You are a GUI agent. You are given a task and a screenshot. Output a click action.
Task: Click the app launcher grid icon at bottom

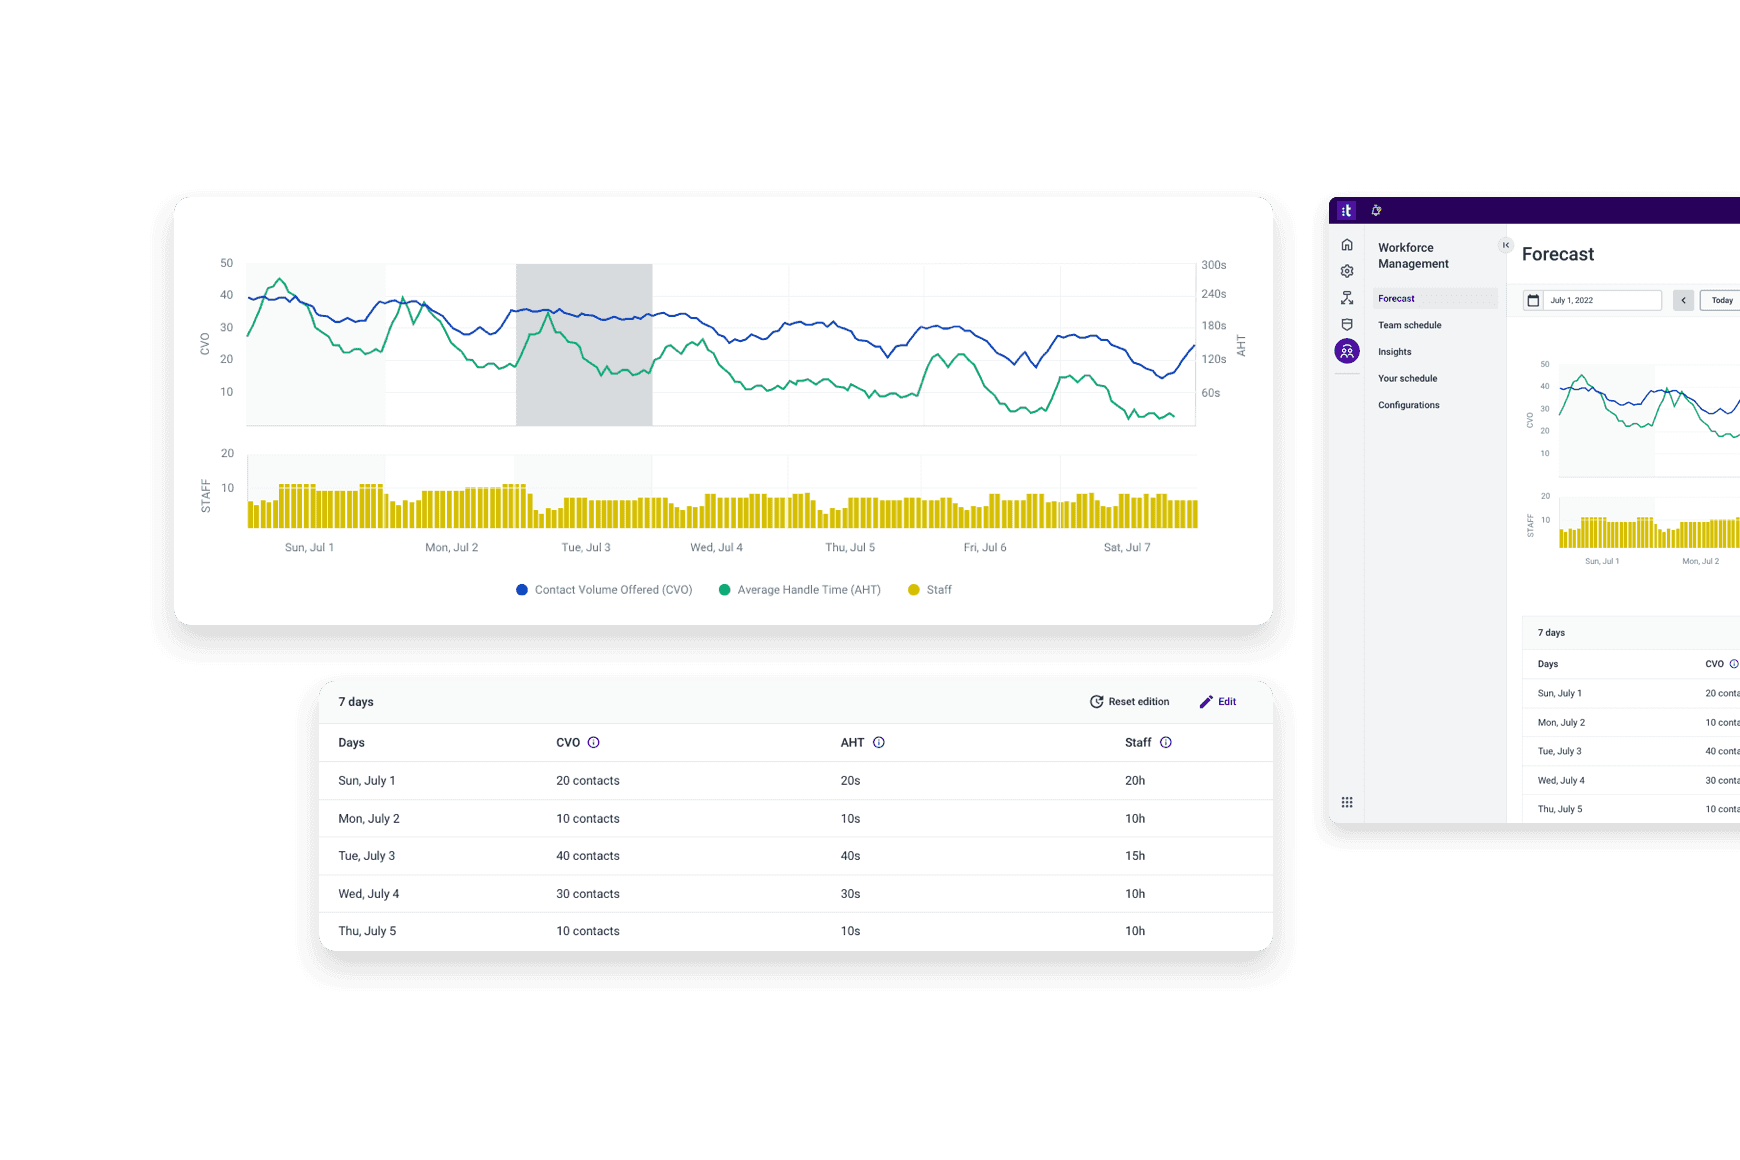[x=1347, y=802]
